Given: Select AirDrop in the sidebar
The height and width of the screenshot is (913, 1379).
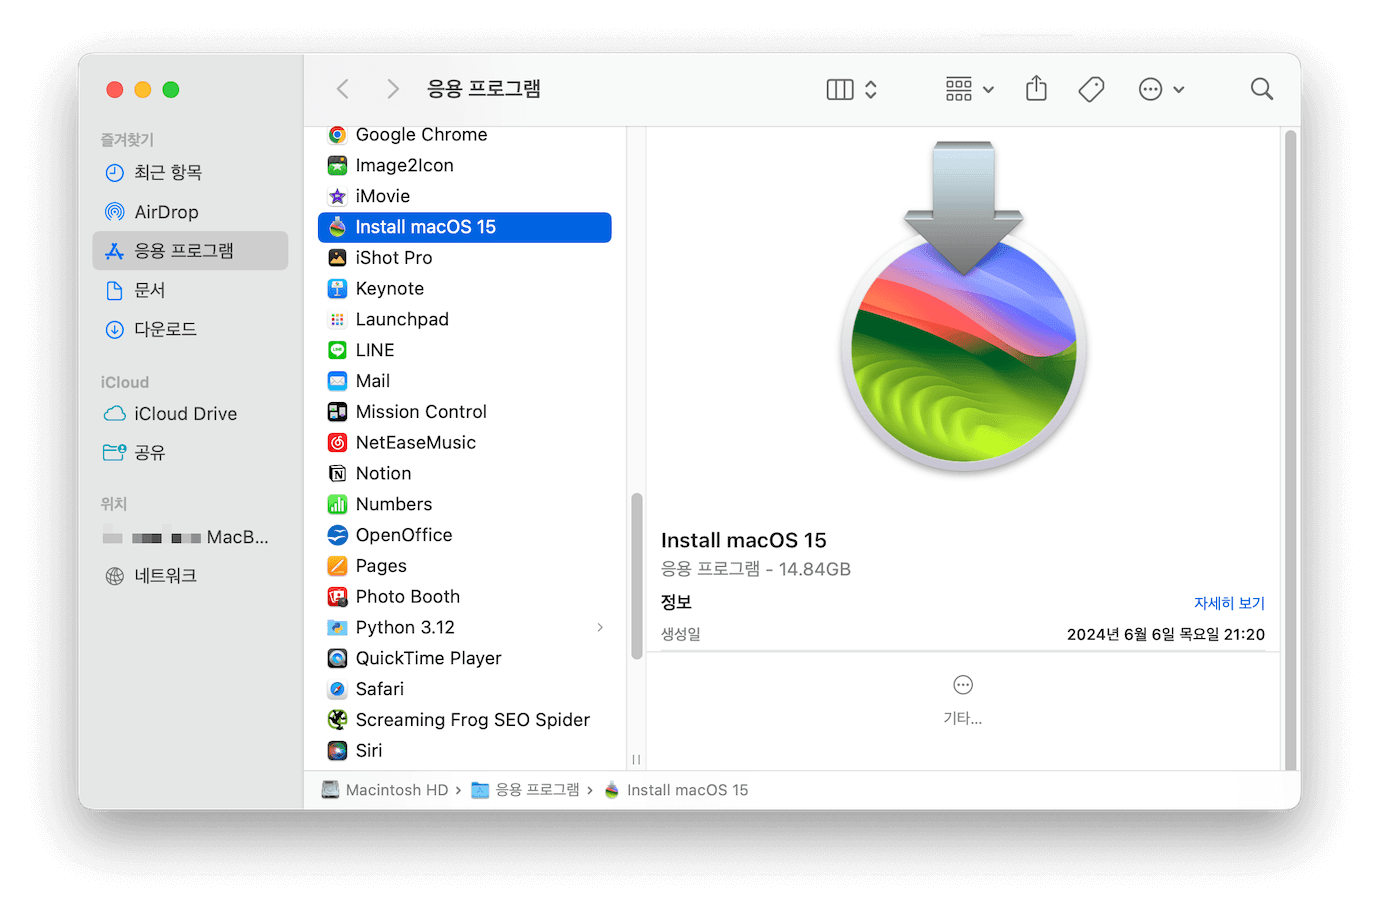Looking at the screenshot, I should 190,212.
